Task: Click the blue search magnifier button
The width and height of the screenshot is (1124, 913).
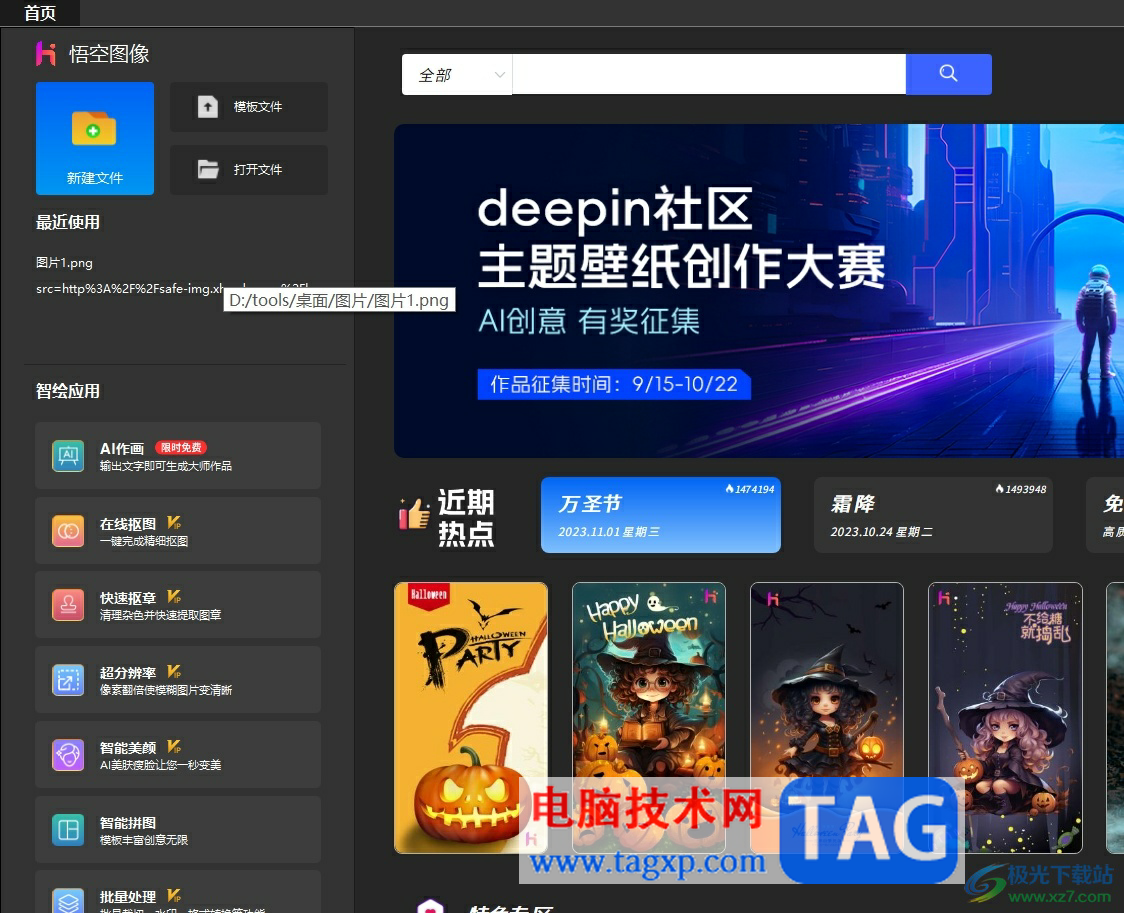Action: [x=948, y=75]
